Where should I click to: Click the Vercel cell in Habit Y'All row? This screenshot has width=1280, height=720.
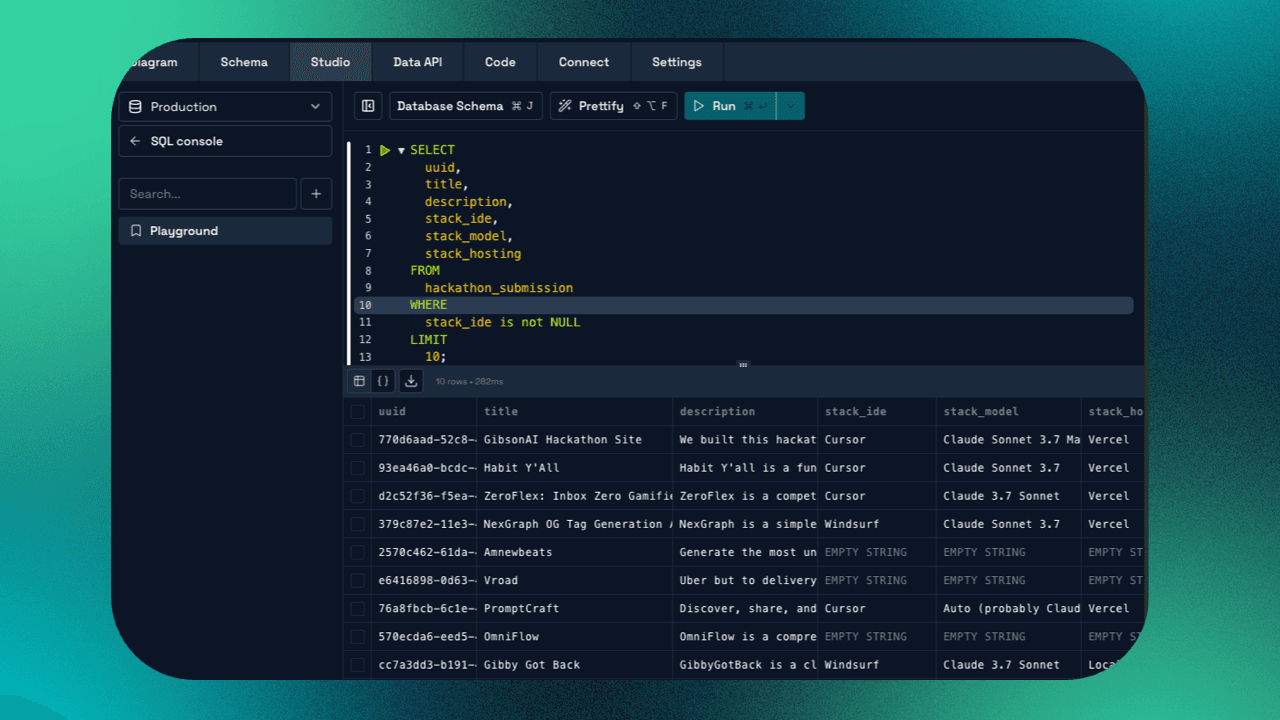(x=1114, y=467)
